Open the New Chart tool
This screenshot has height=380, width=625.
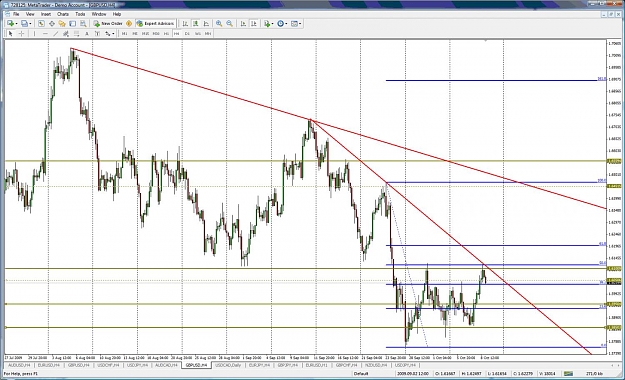pos(10,24)
